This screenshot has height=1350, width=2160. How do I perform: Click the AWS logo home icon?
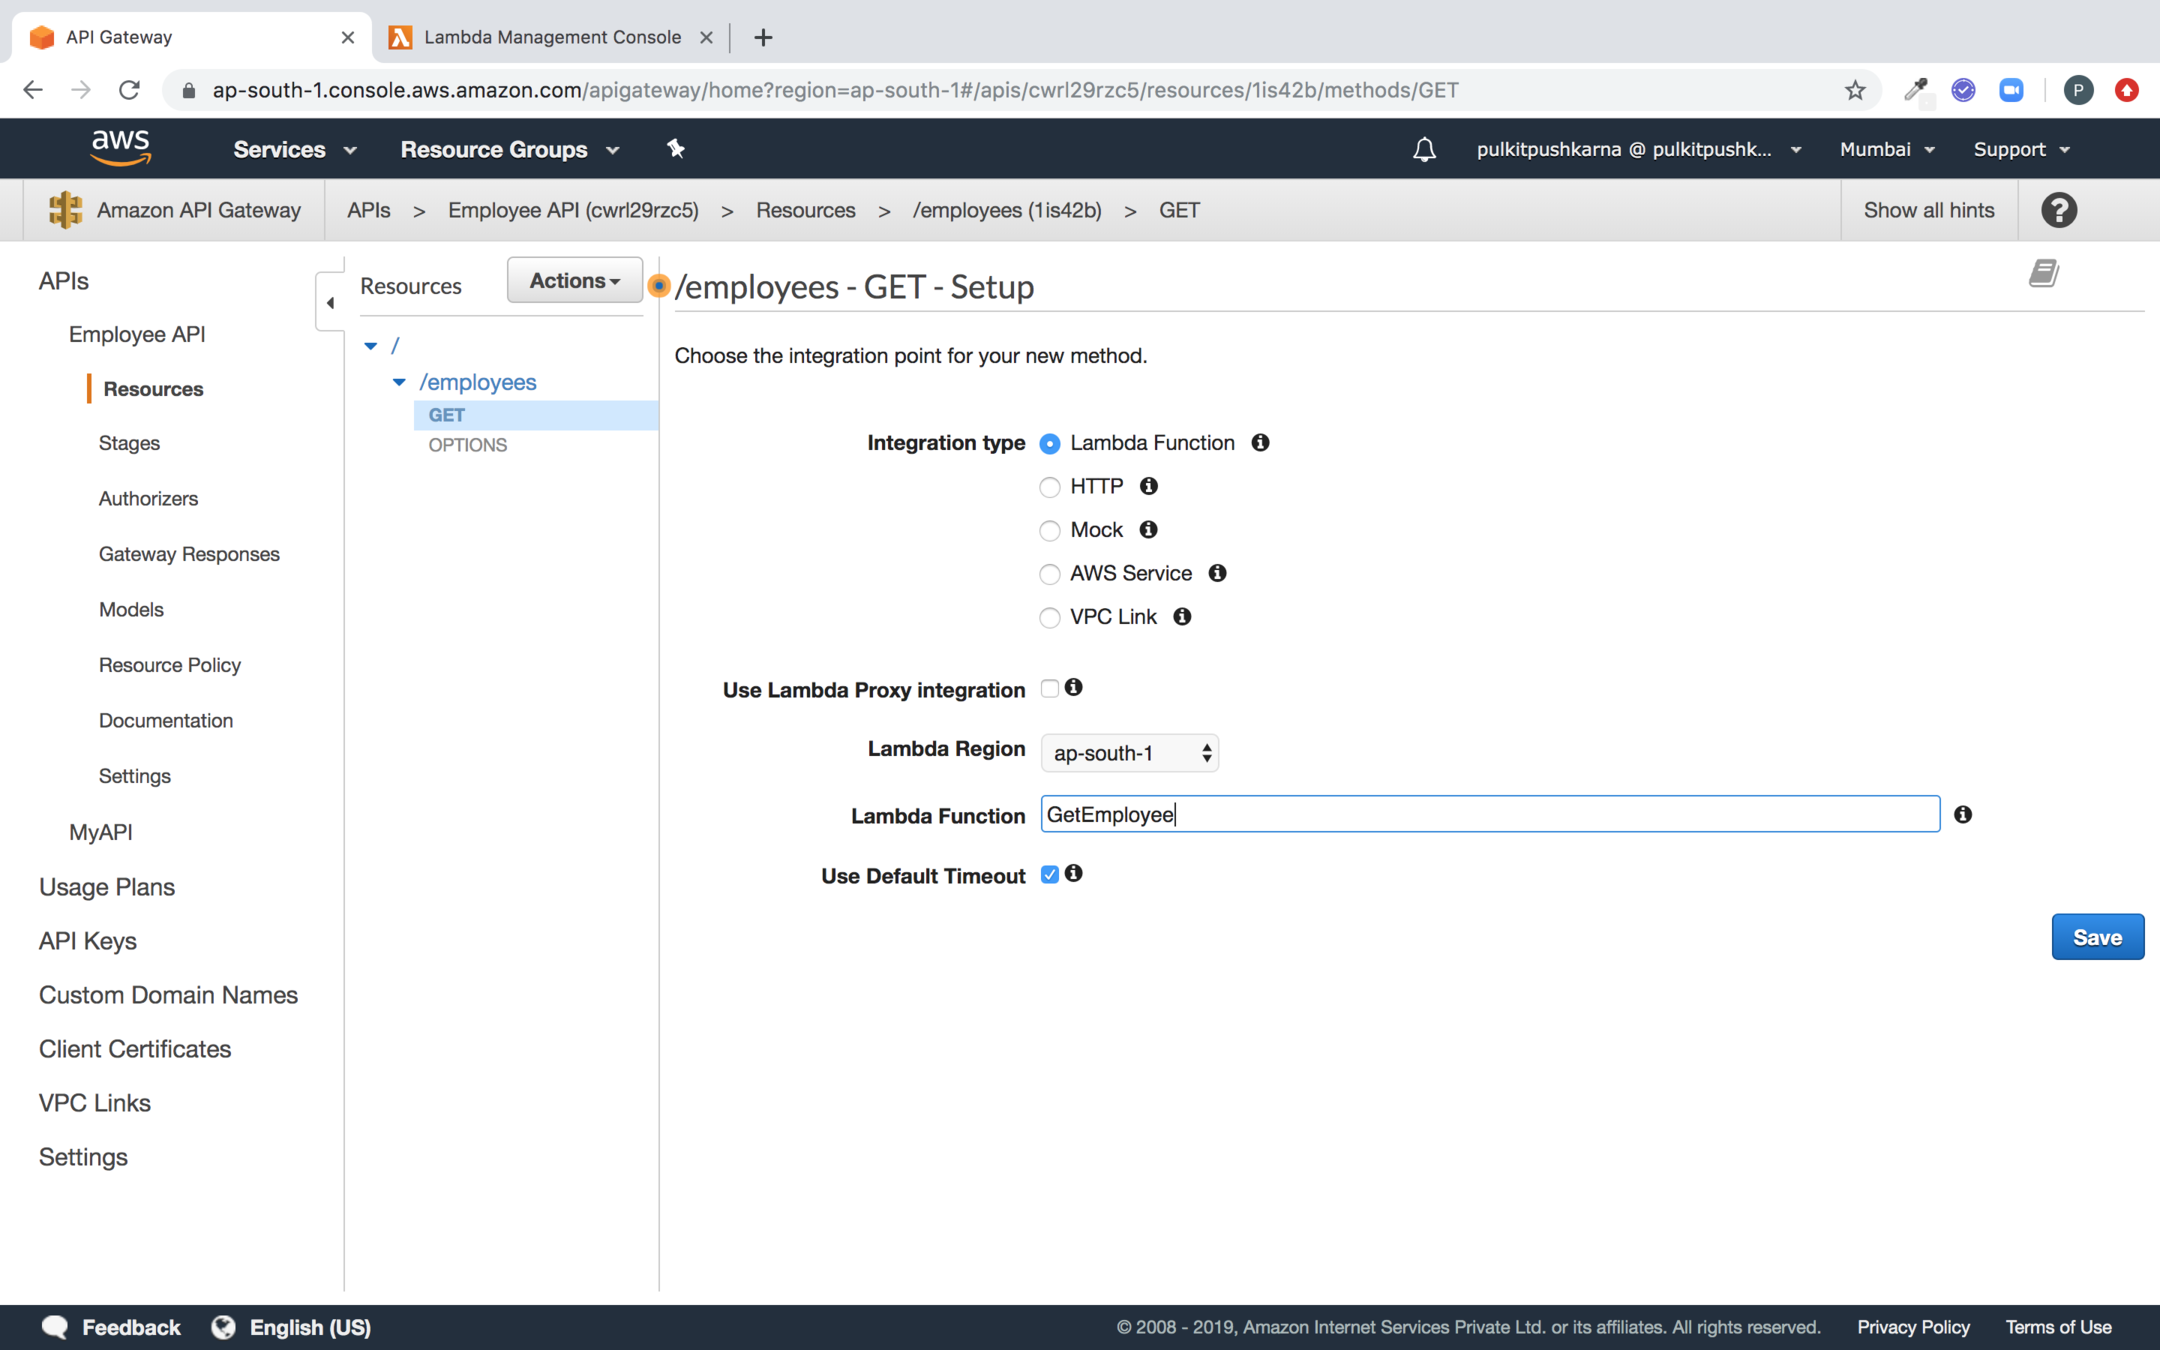[x=121, y=148]
